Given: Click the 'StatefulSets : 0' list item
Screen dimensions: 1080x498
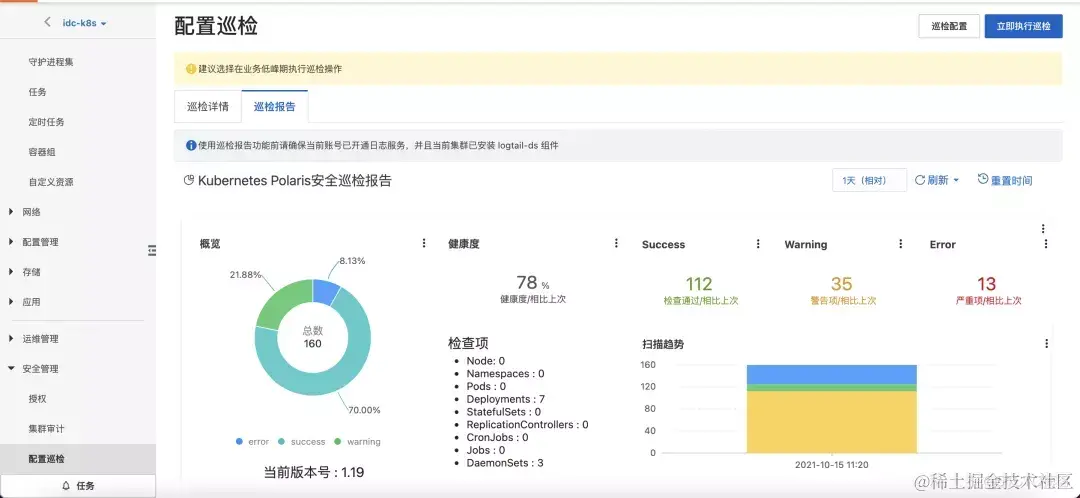Looking at the screenshot, I should click(x=503, y=412).
